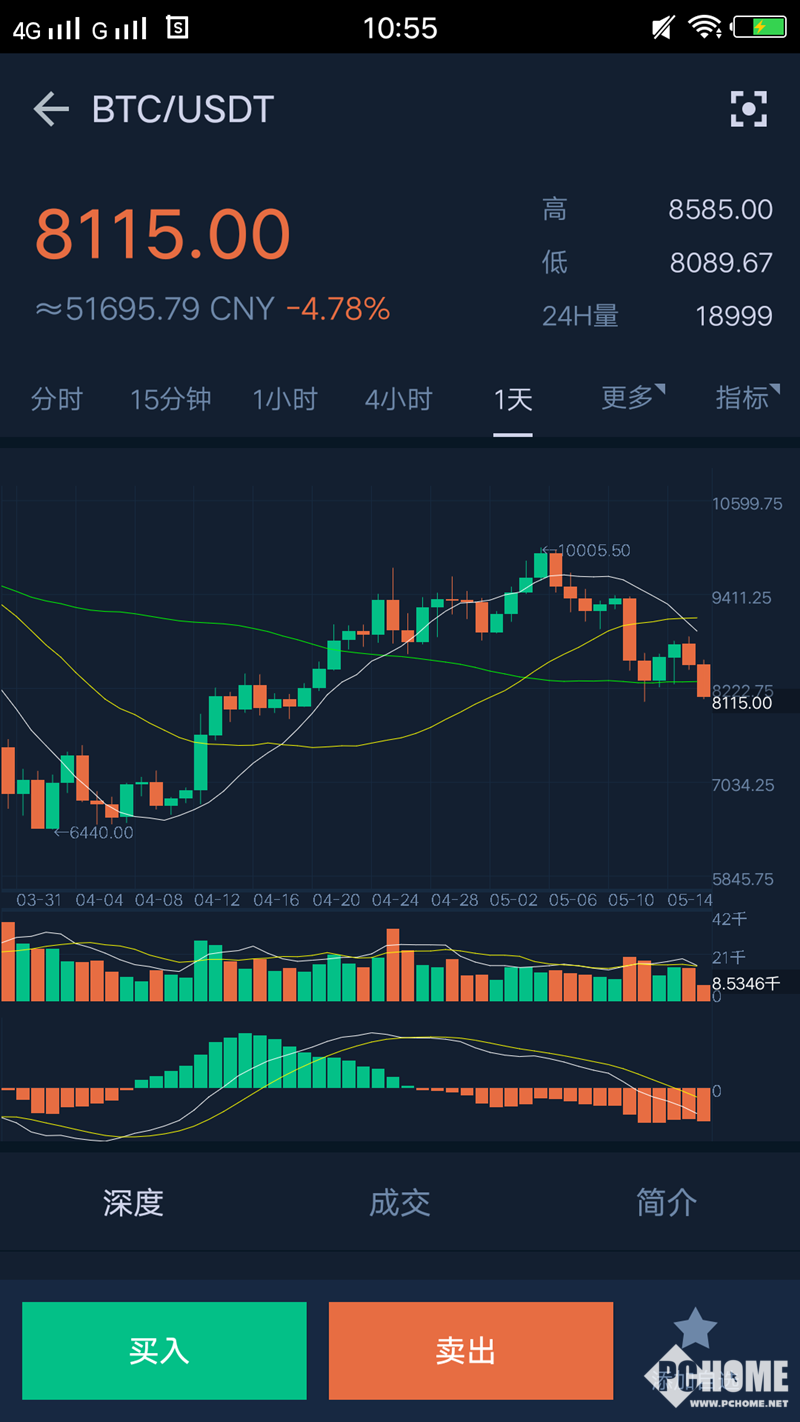Tap the high price 8585.00
The image size is (800, 1422).
click(x=720, y=210)
